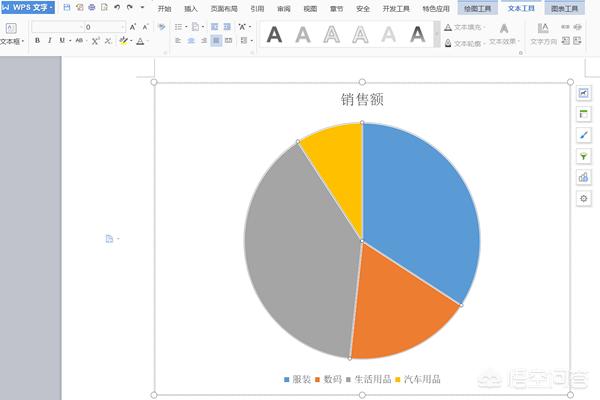This screenshot has width=600, height=400.
Task: Open the 文本填充 text fill dropdown
Action: tap(465, 27)
